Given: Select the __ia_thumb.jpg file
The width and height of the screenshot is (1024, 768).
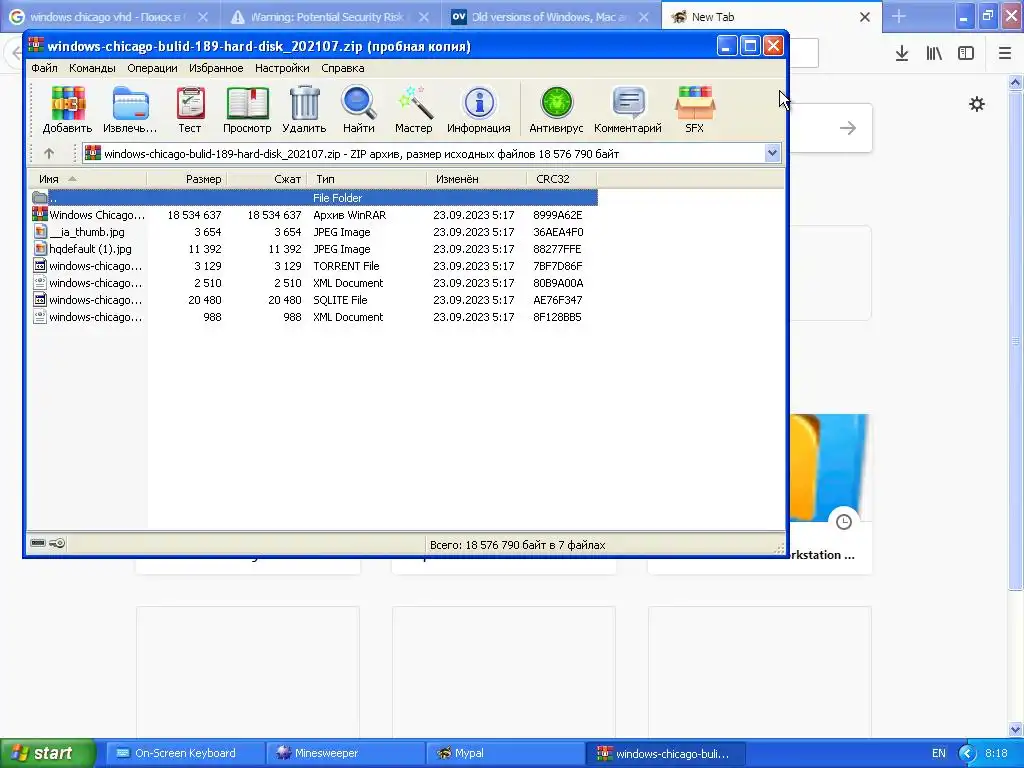Looking at the screenshot, I should [313, 232].
